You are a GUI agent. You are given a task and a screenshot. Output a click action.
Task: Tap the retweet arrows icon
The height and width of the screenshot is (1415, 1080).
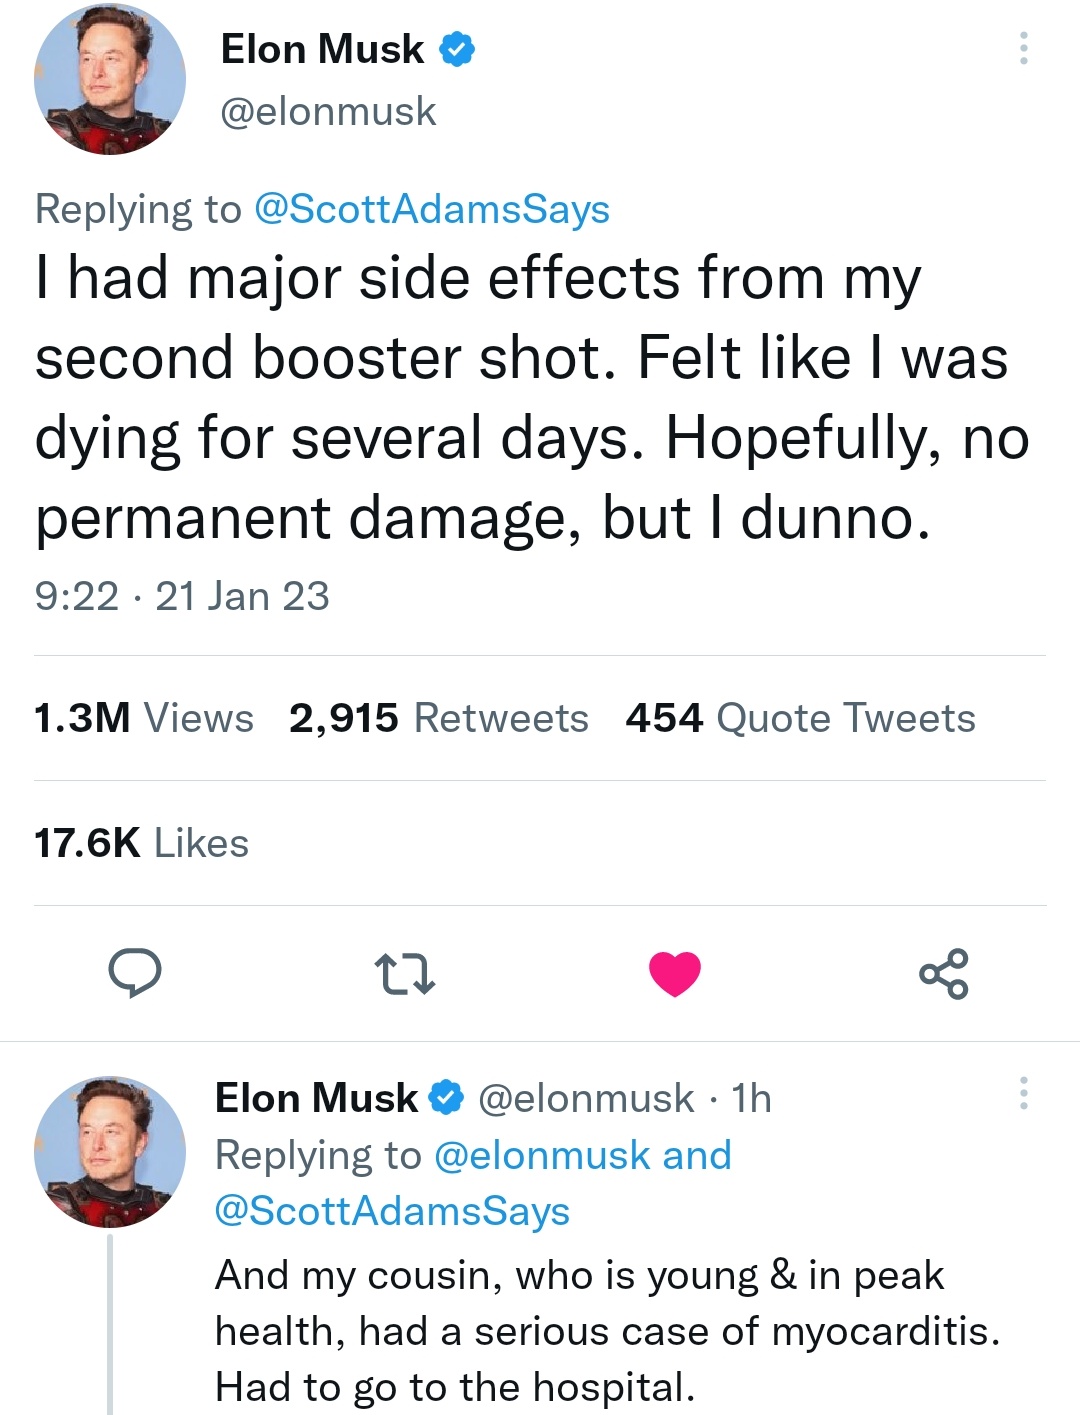click(x=404, y=974)
